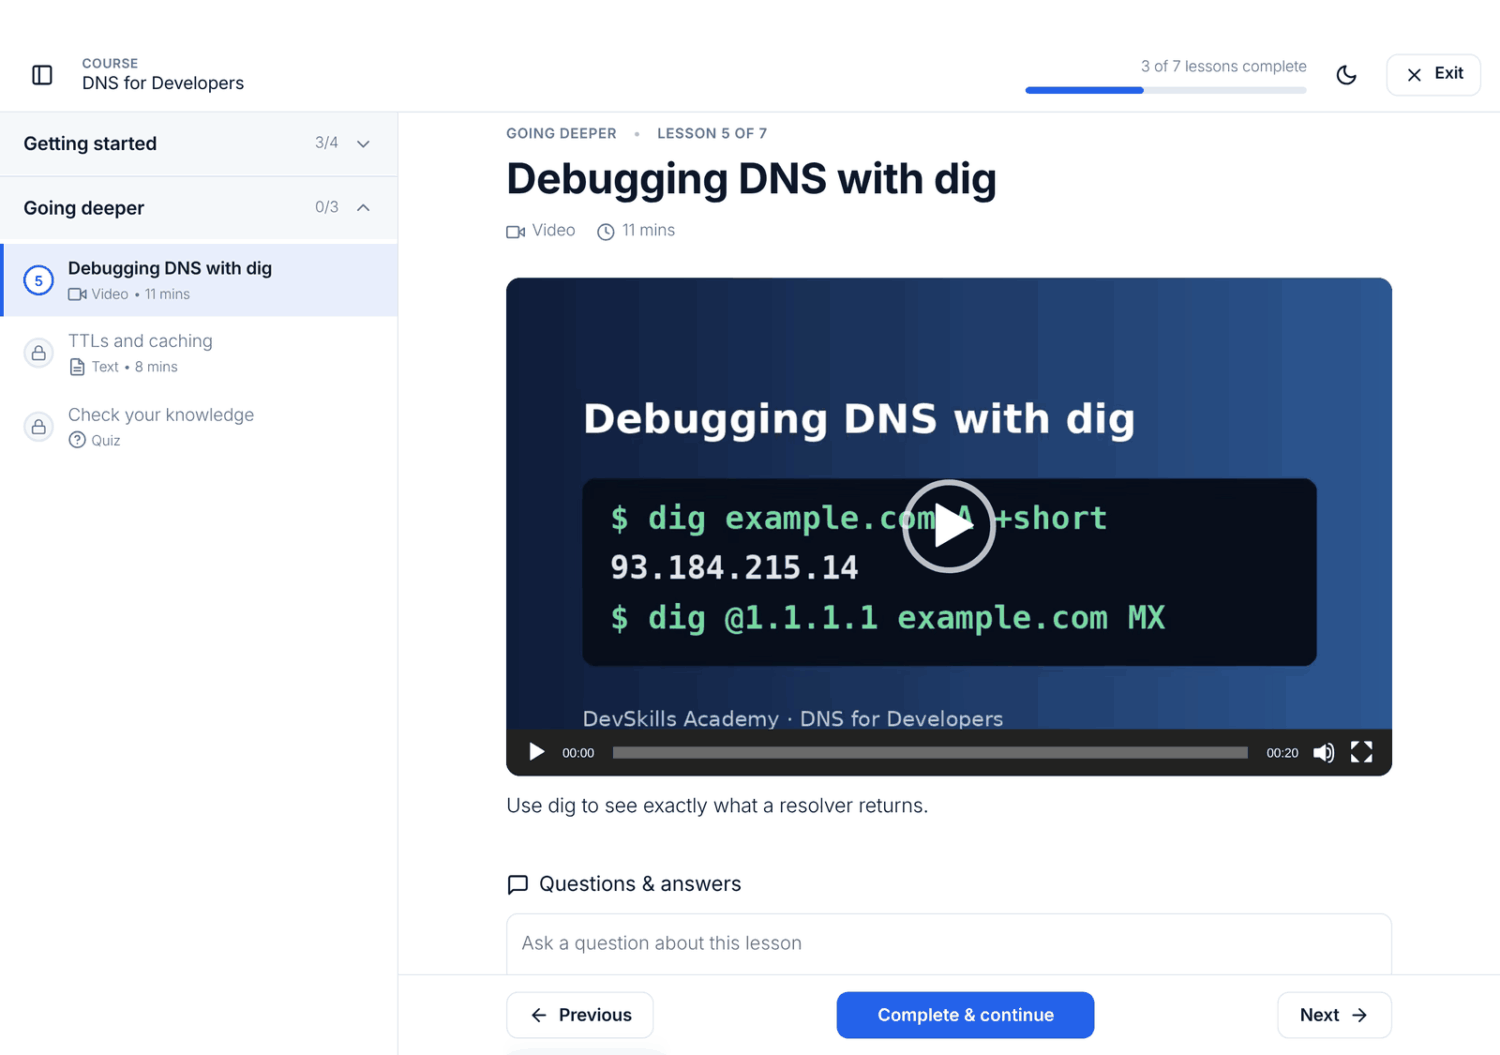
Task: Click the video camera icon under the title
Action: [x=515, y=232]
